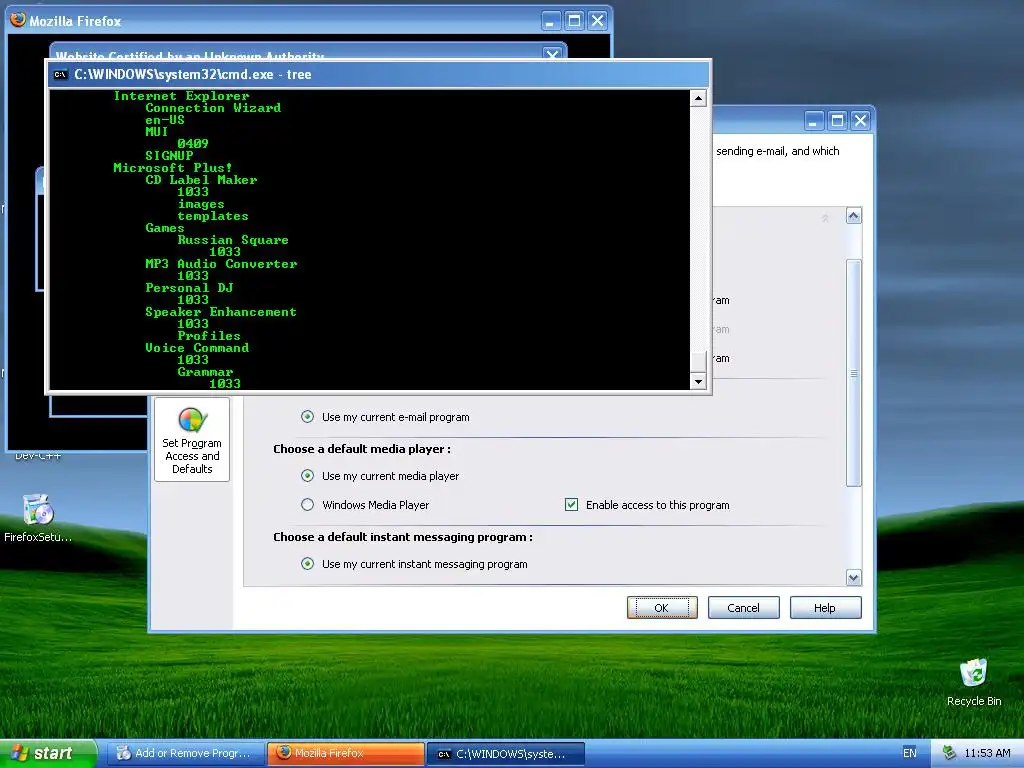
Task: Open the EN language bar indicator
Action: pyautogui.click(x=909, y=753)
